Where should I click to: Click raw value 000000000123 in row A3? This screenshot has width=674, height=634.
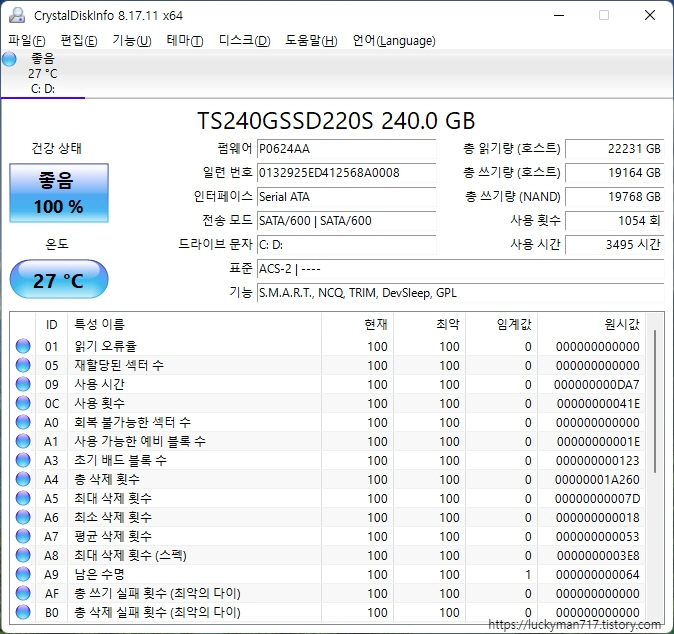click(597, 460)
